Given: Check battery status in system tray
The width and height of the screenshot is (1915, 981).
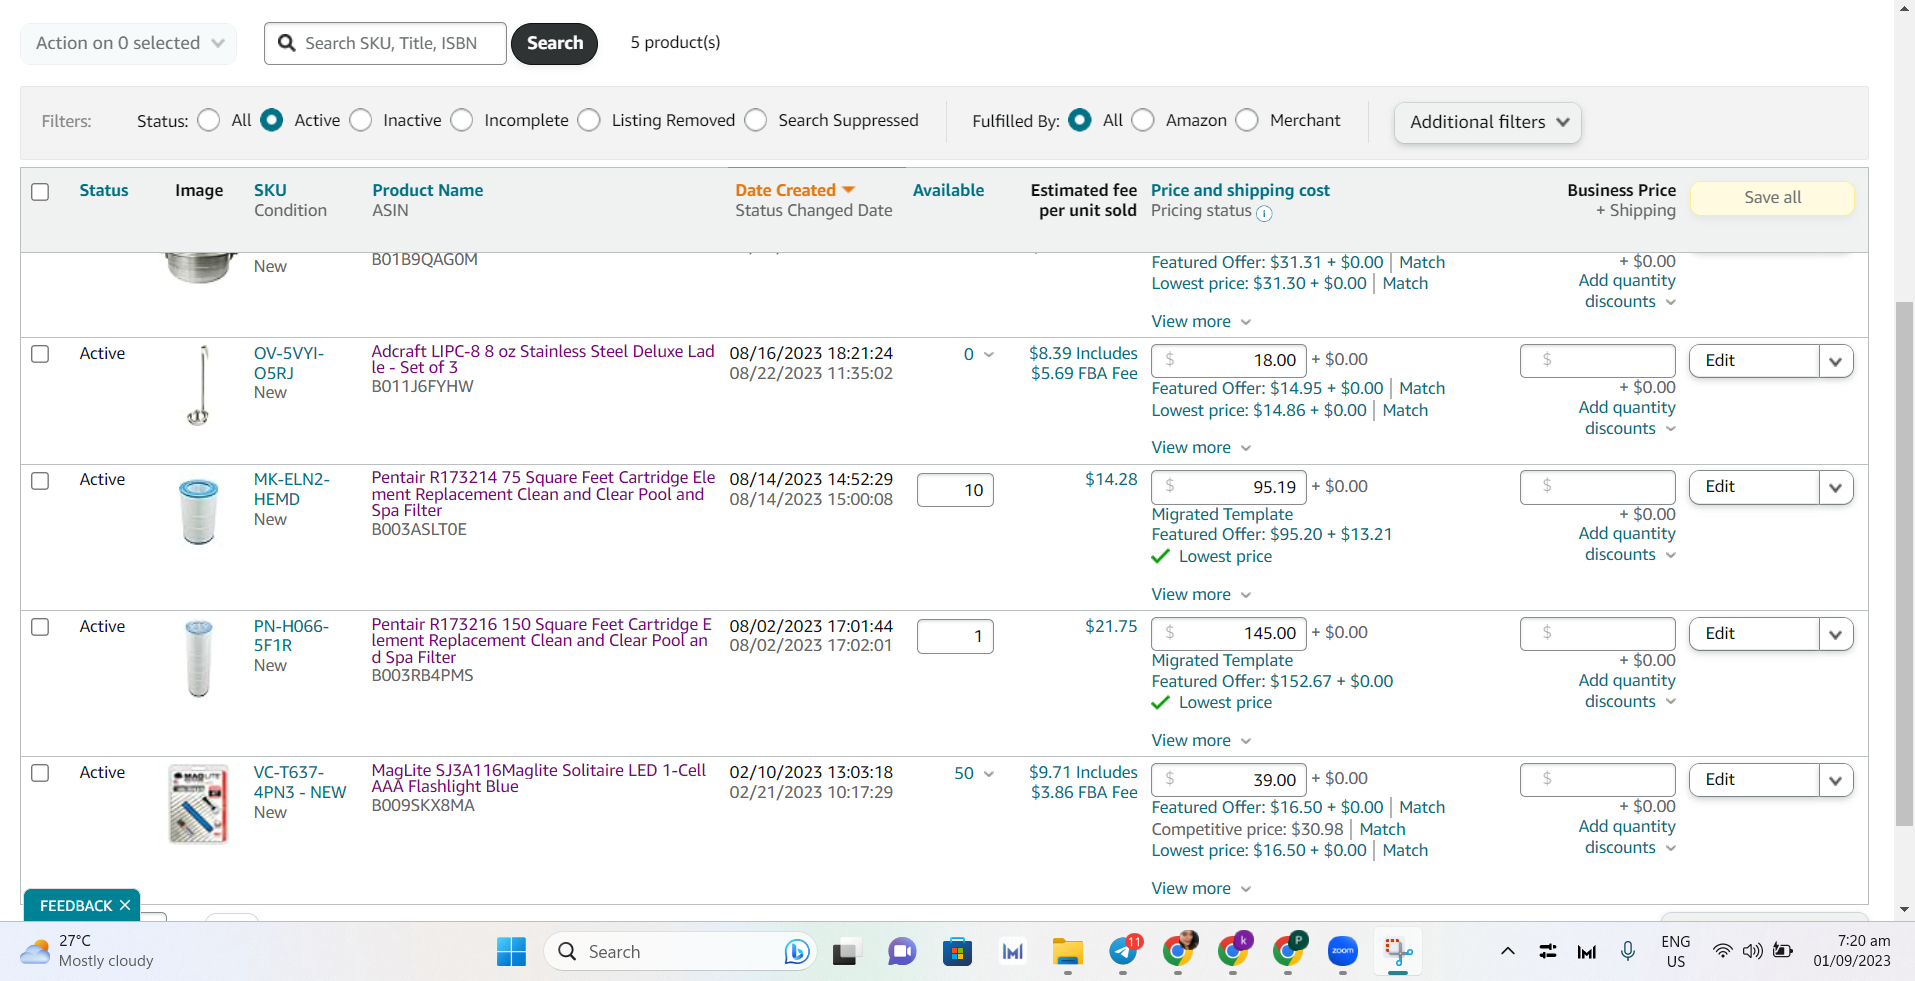Looking at the screenshot, I should click(x=1783, y=951).
